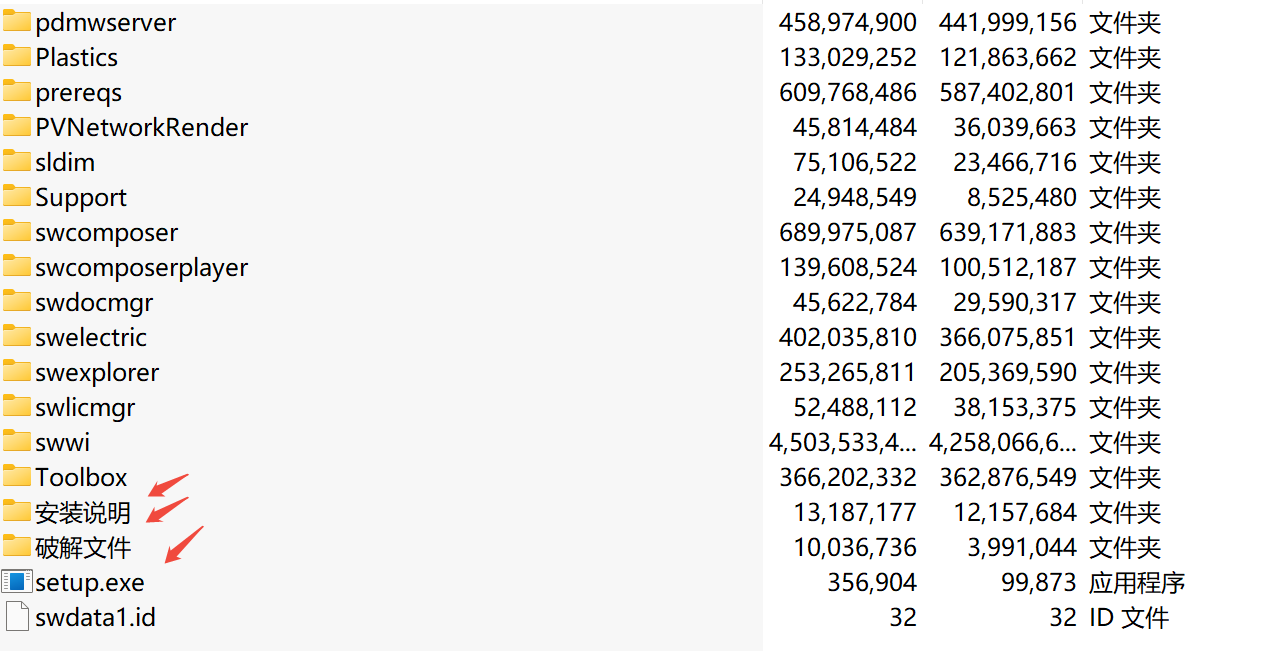1262x651 pixels.
Task: Click the setup.exe application icon
Action: tap(16, 581)
